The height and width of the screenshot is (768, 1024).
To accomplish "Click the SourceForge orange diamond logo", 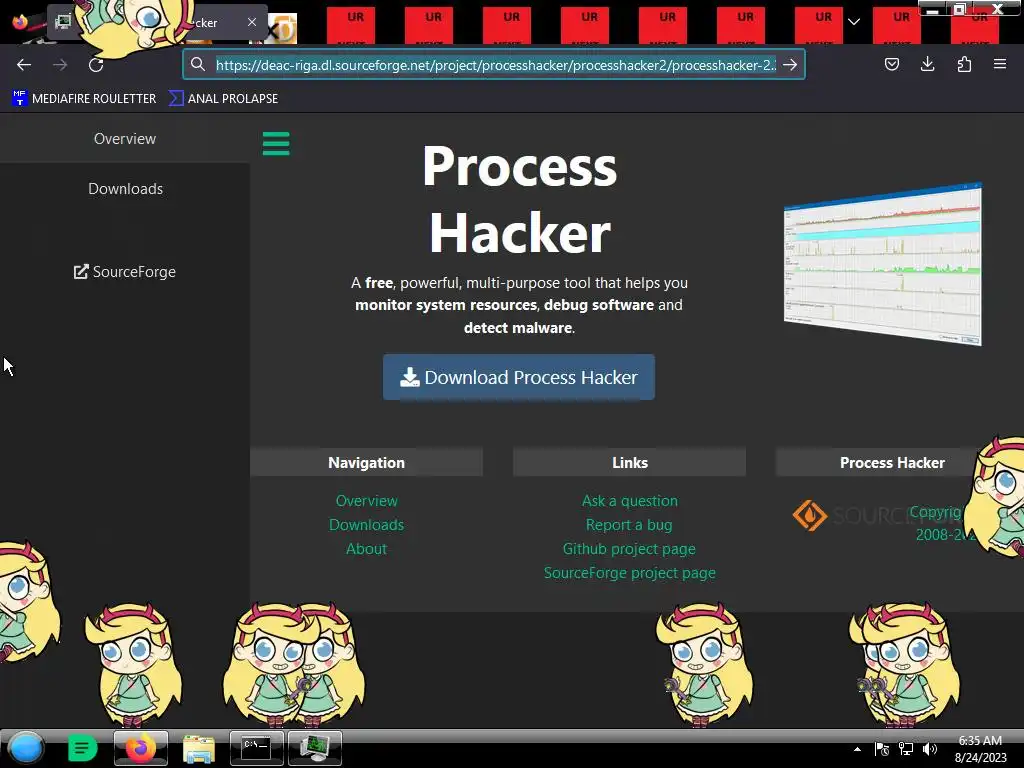I will (810, 515).
